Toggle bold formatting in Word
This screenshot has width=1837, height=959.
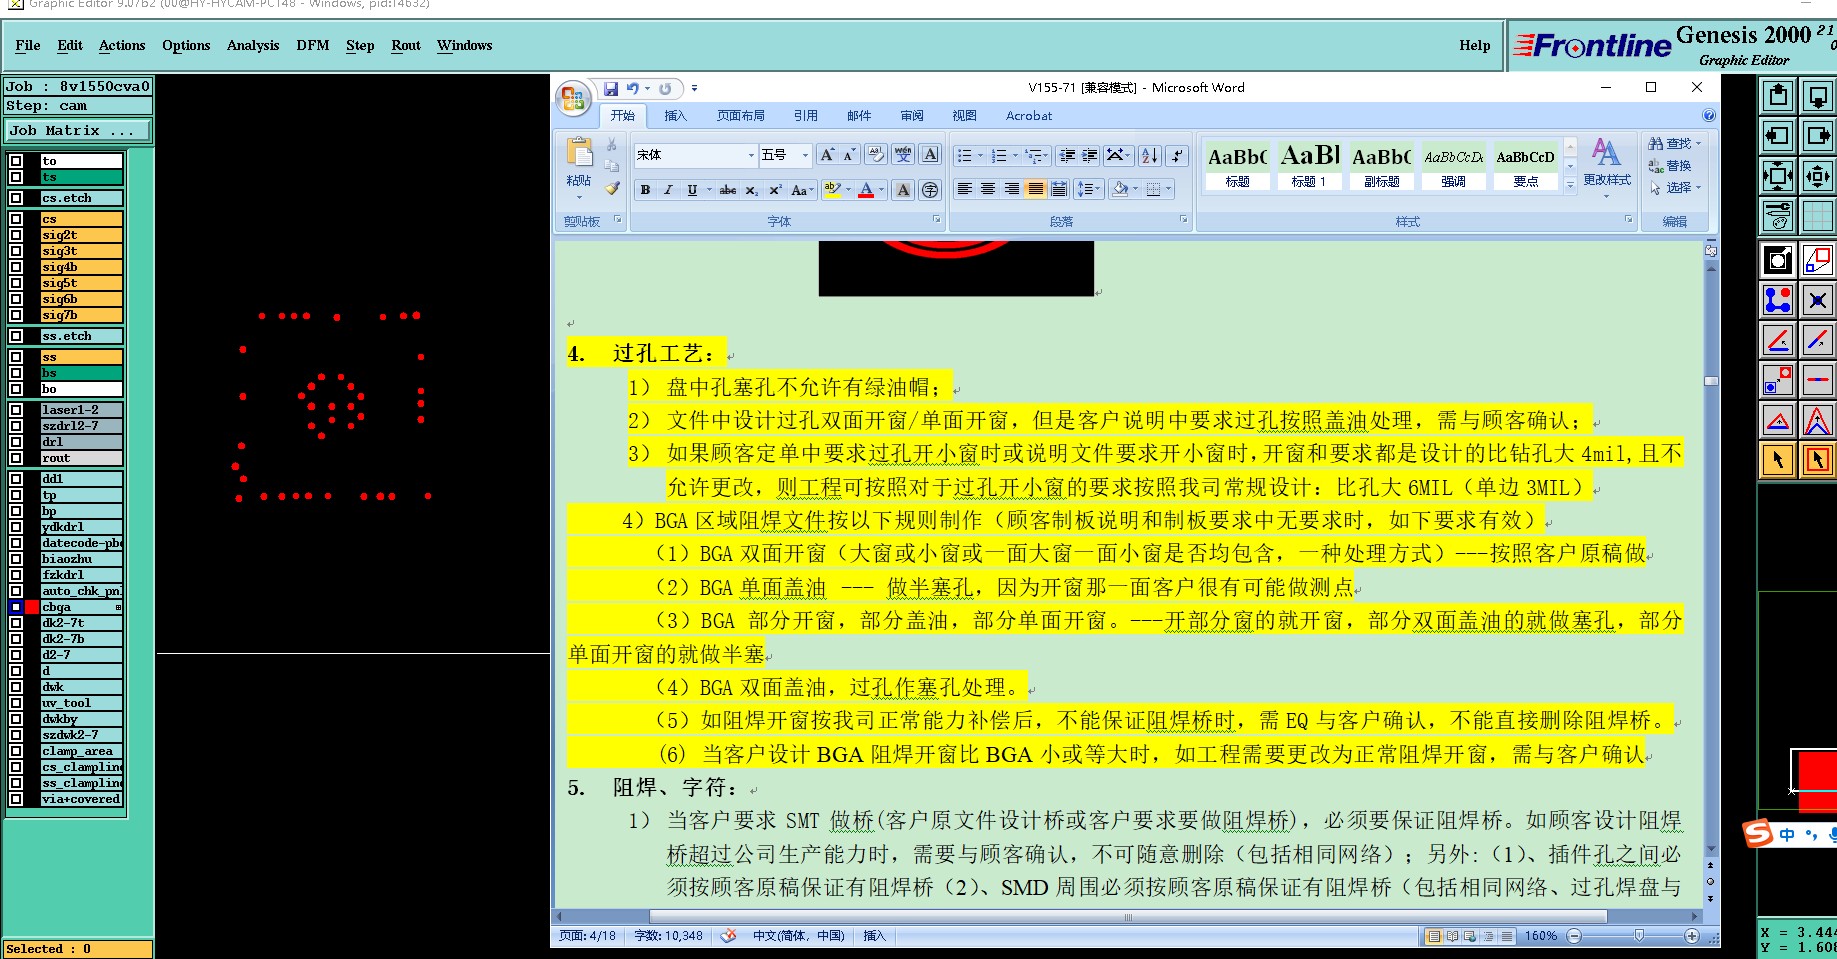tap(645, 190)
